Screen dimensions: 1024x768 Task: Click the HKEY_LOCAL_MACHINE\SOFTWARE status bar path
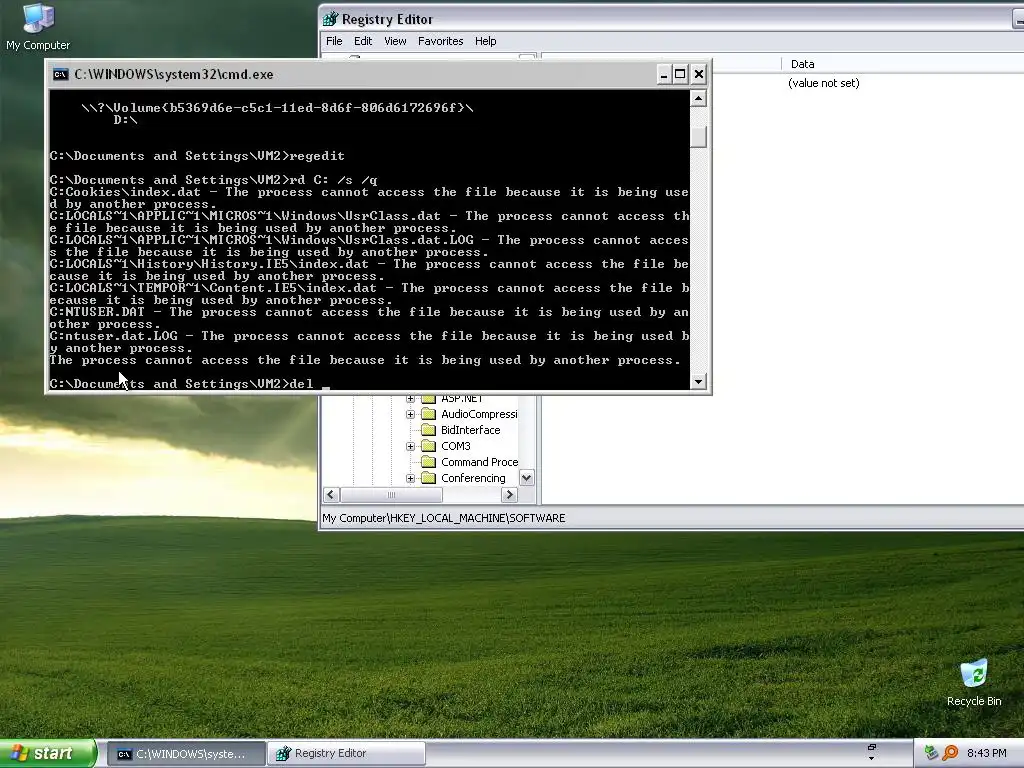pos(443,518)
